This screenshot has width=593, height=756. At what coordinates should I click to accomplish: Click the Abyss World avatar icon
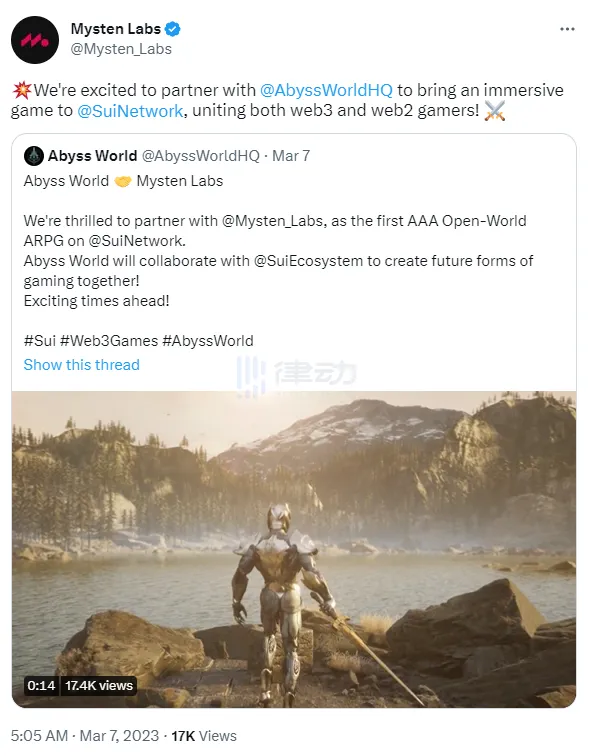(x=34, y=156)
